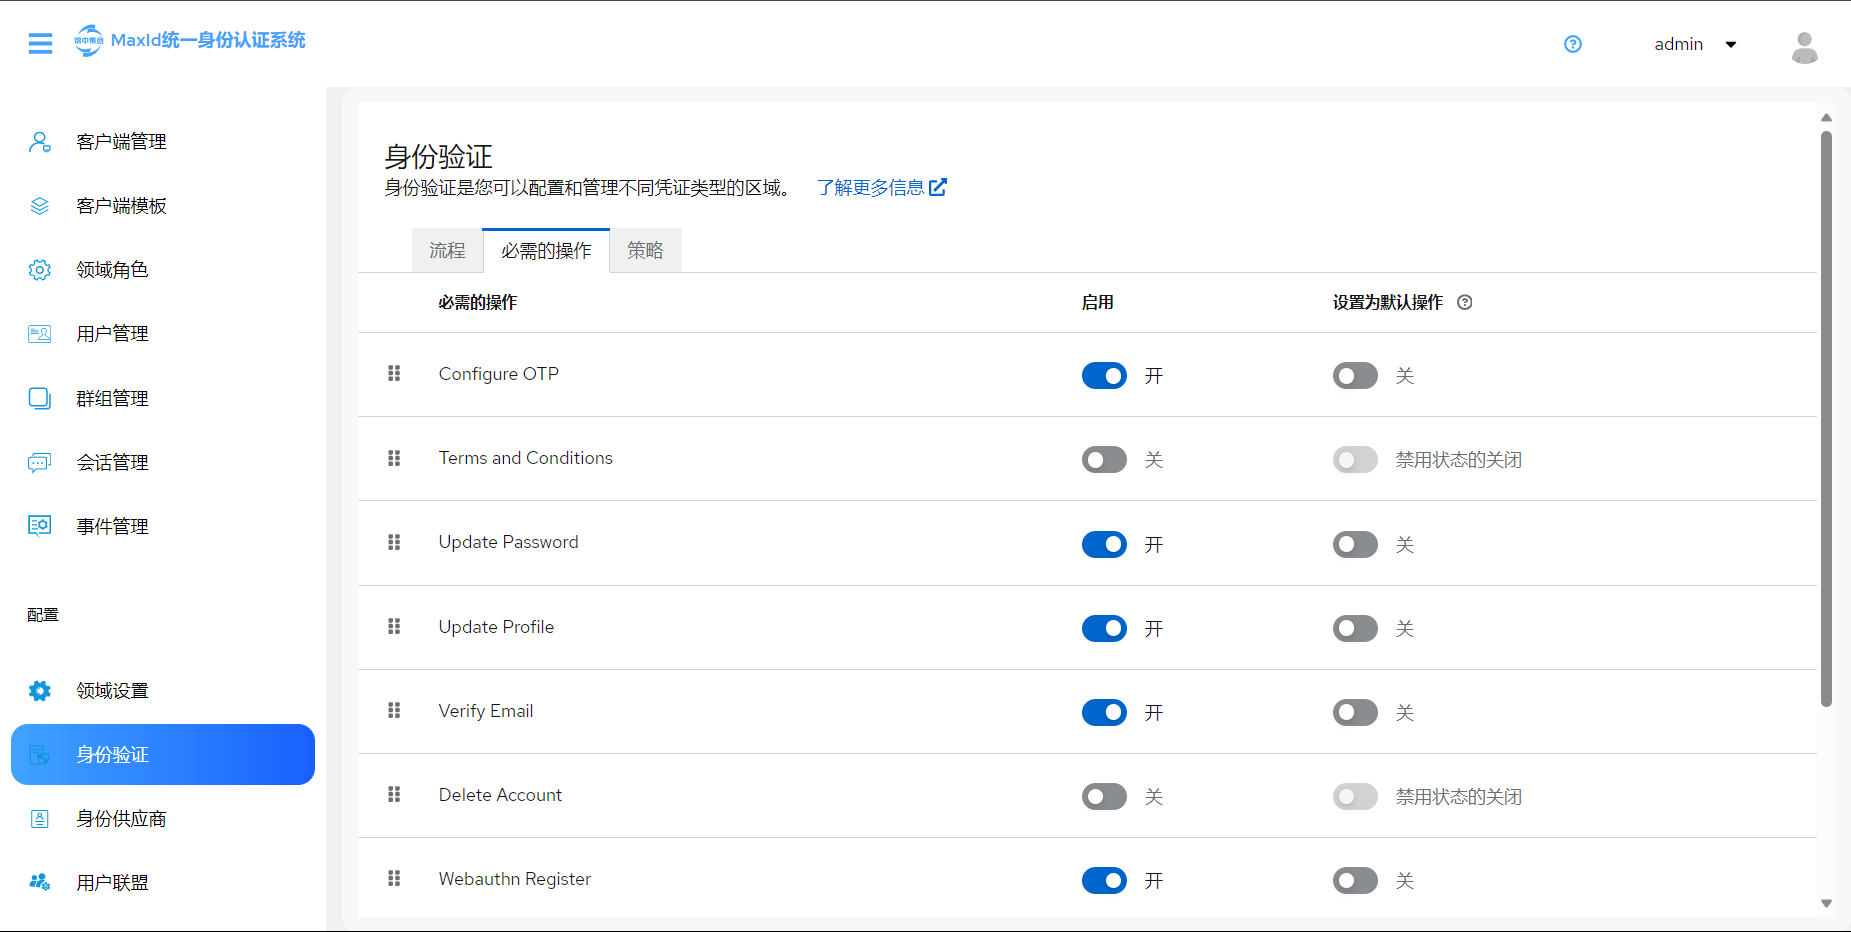
Task: Open the 了解更多信息 link
Action: tap(881, 188)
